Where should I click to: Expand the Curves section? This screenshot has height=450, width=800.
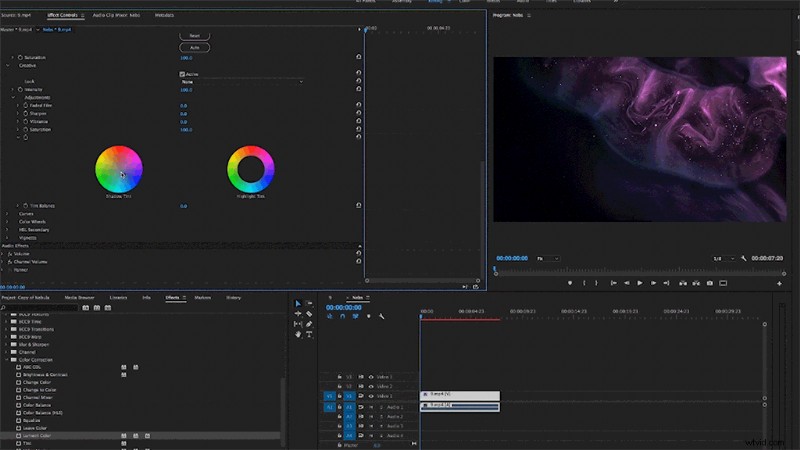pos(7,214)
